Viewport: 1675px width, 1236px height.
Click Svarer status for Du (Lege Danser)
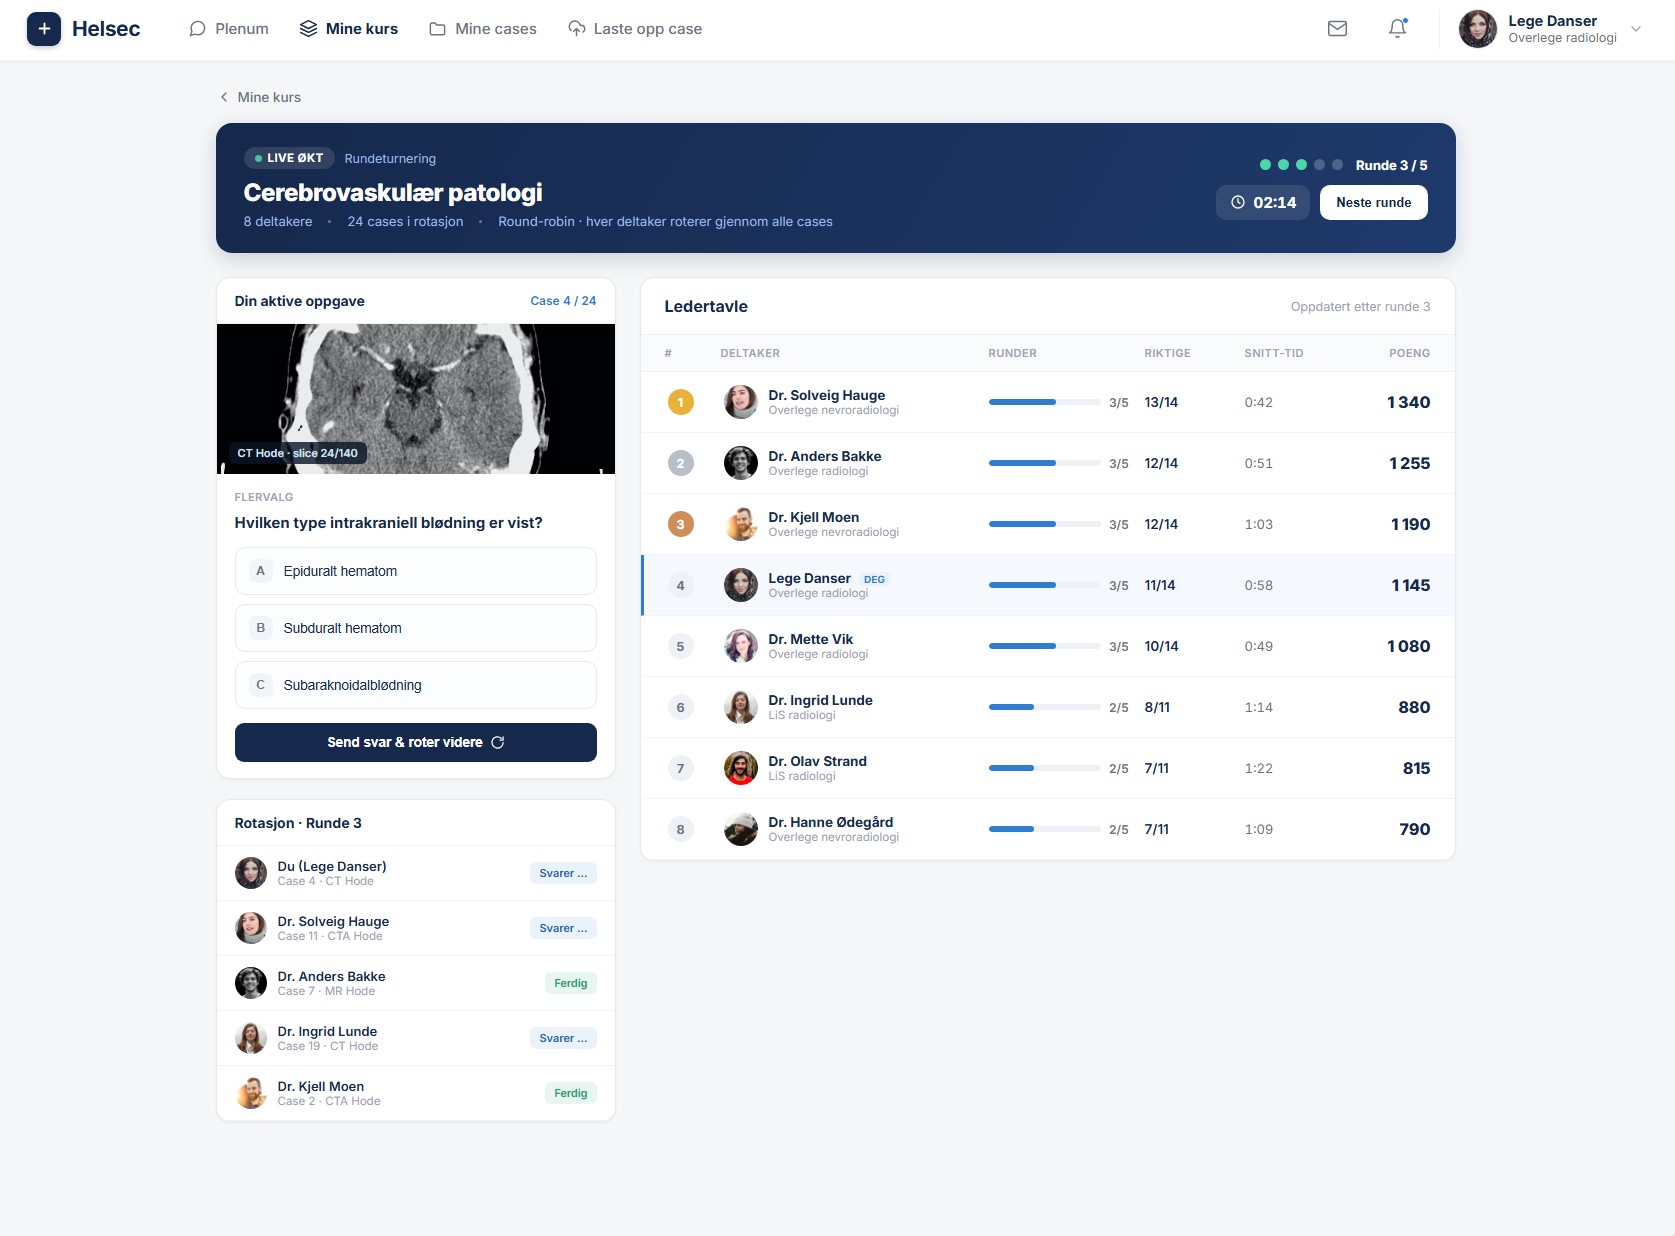[x=563, y=873]
